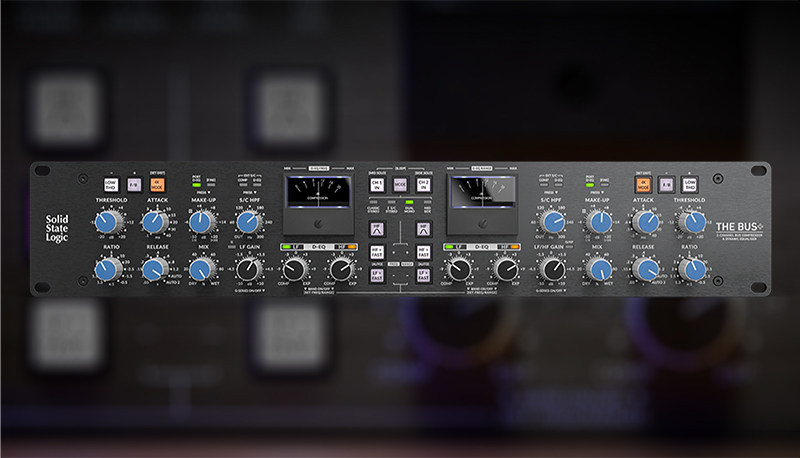The width and height of the screenshot is (800, 458).
Task: Click the right channel D-EQ HF band knob
Action: (x=506, y=269)
